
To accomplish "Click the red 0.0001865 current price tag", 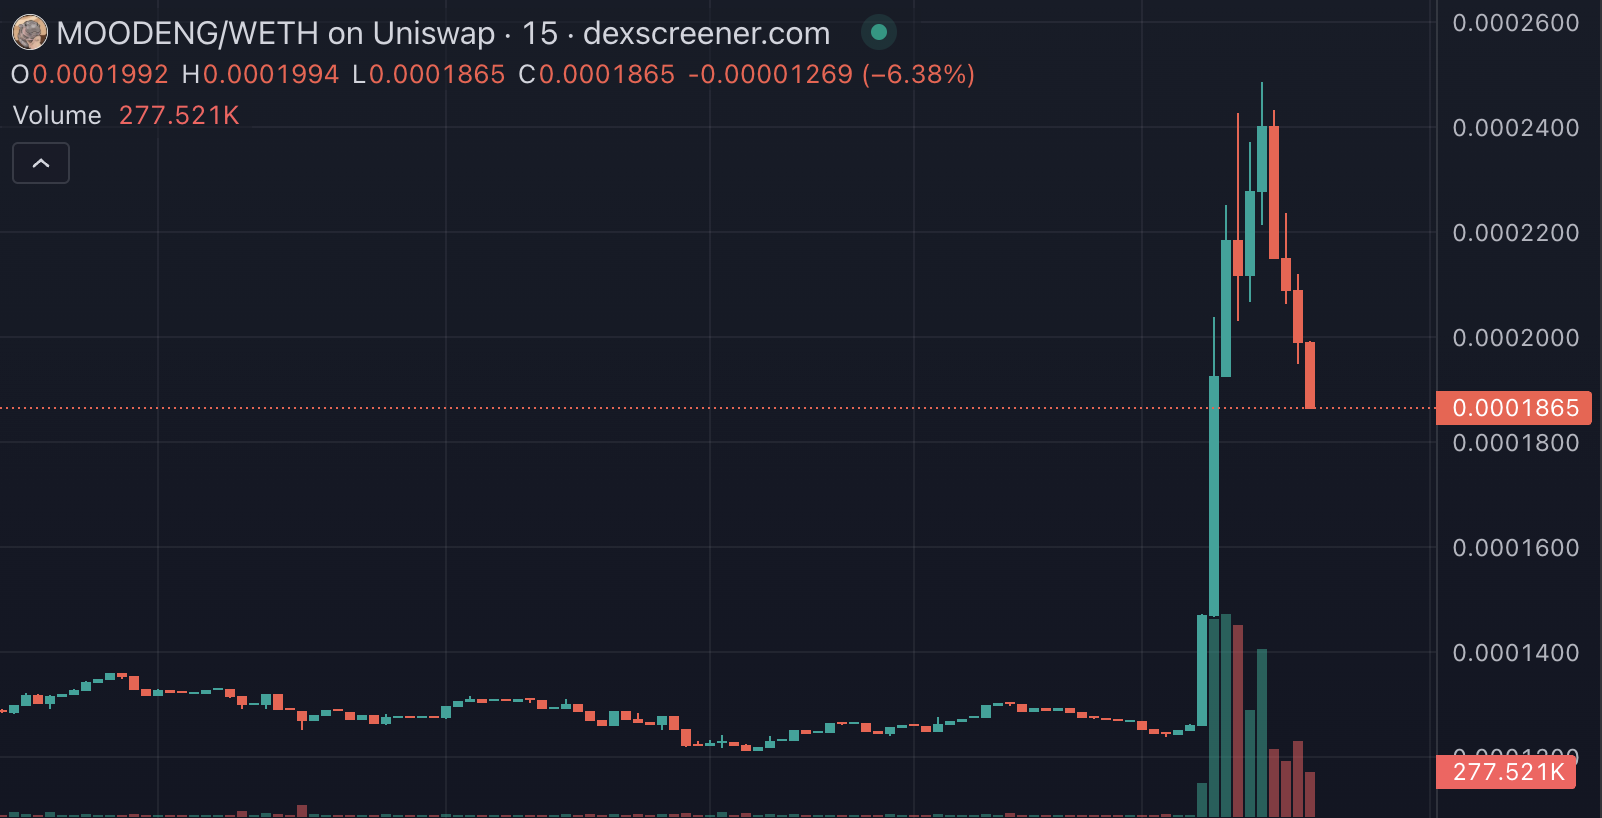I will pyautogui.click(x=1514, y=408).
